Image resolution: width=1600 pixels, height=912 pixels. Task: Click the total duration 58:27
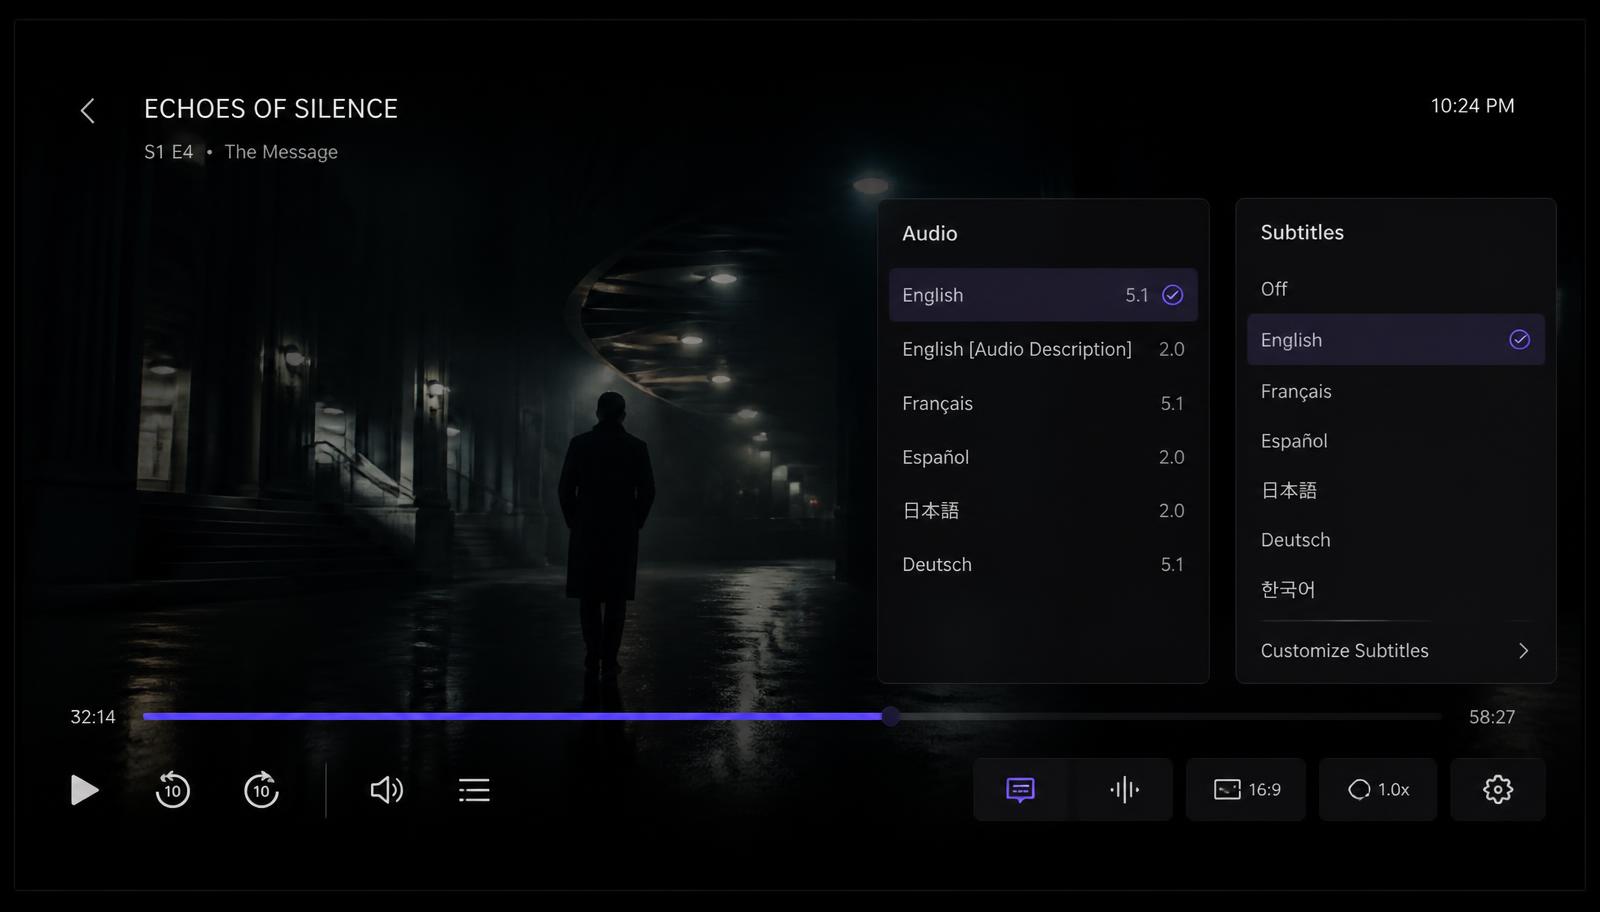coord(1492,717)
